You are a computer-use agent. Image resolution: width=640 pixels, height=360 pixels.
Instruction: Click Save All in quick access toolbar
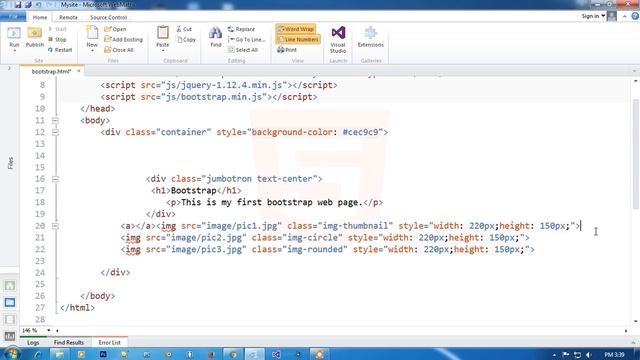(28, 5)
